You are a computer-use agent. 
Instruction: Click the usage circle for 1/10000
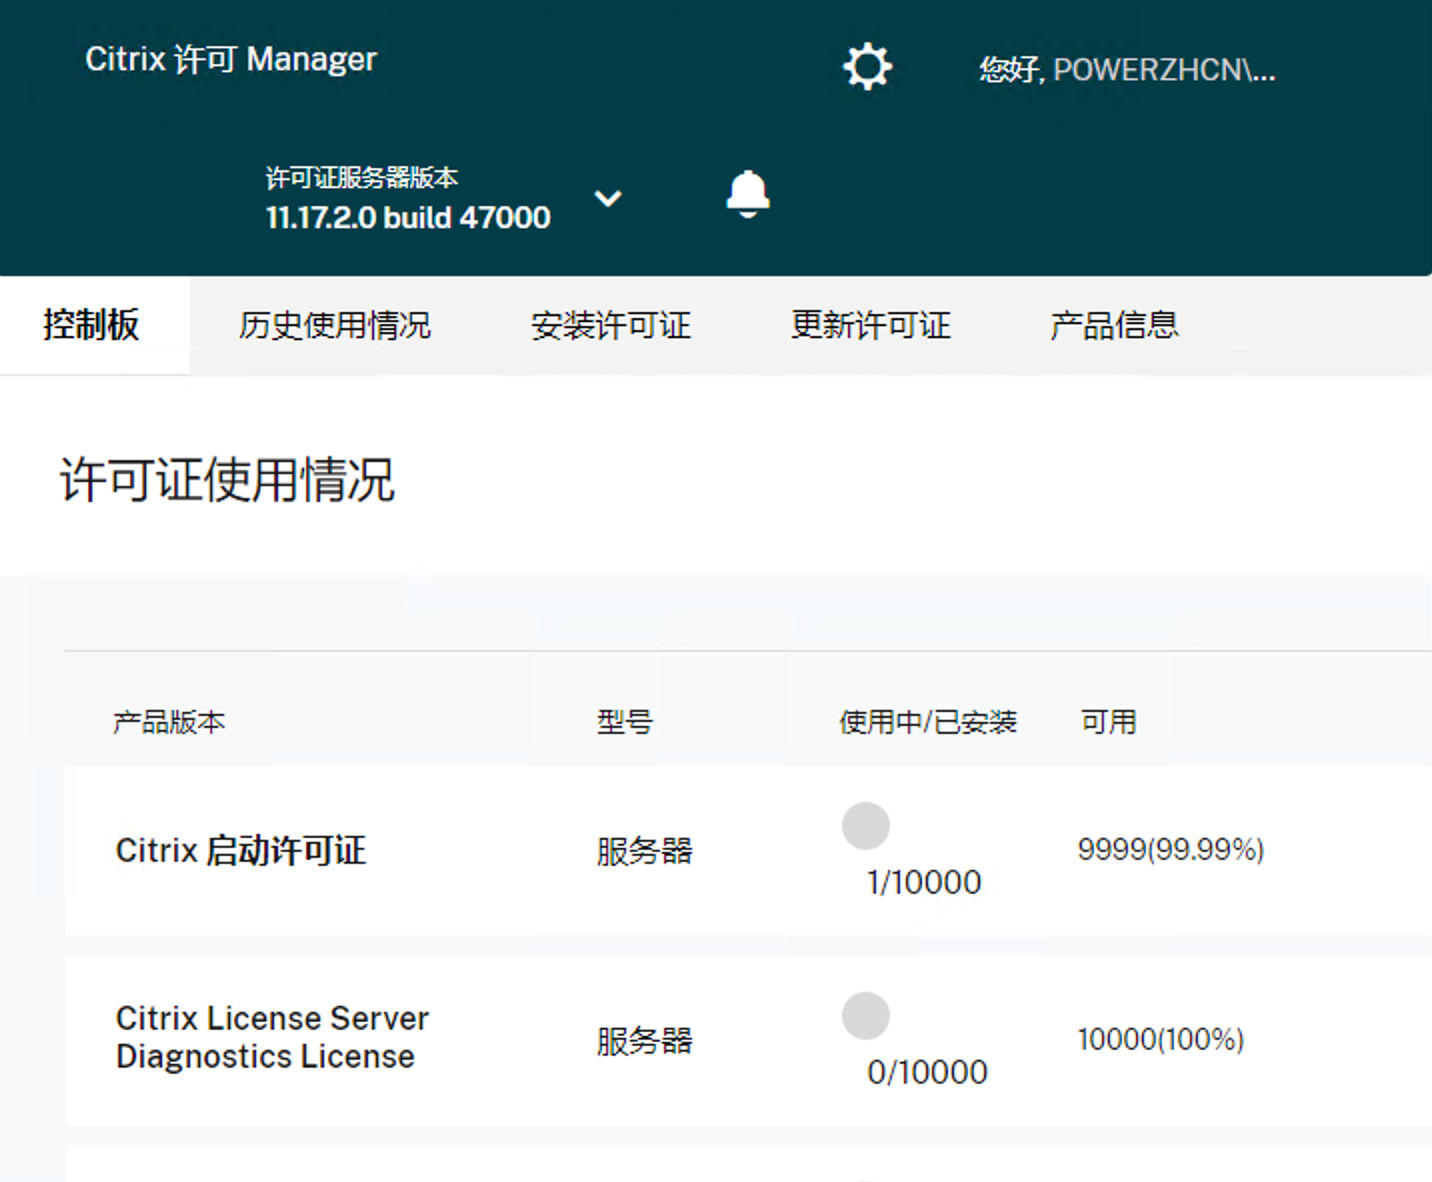tap(866, 826)
